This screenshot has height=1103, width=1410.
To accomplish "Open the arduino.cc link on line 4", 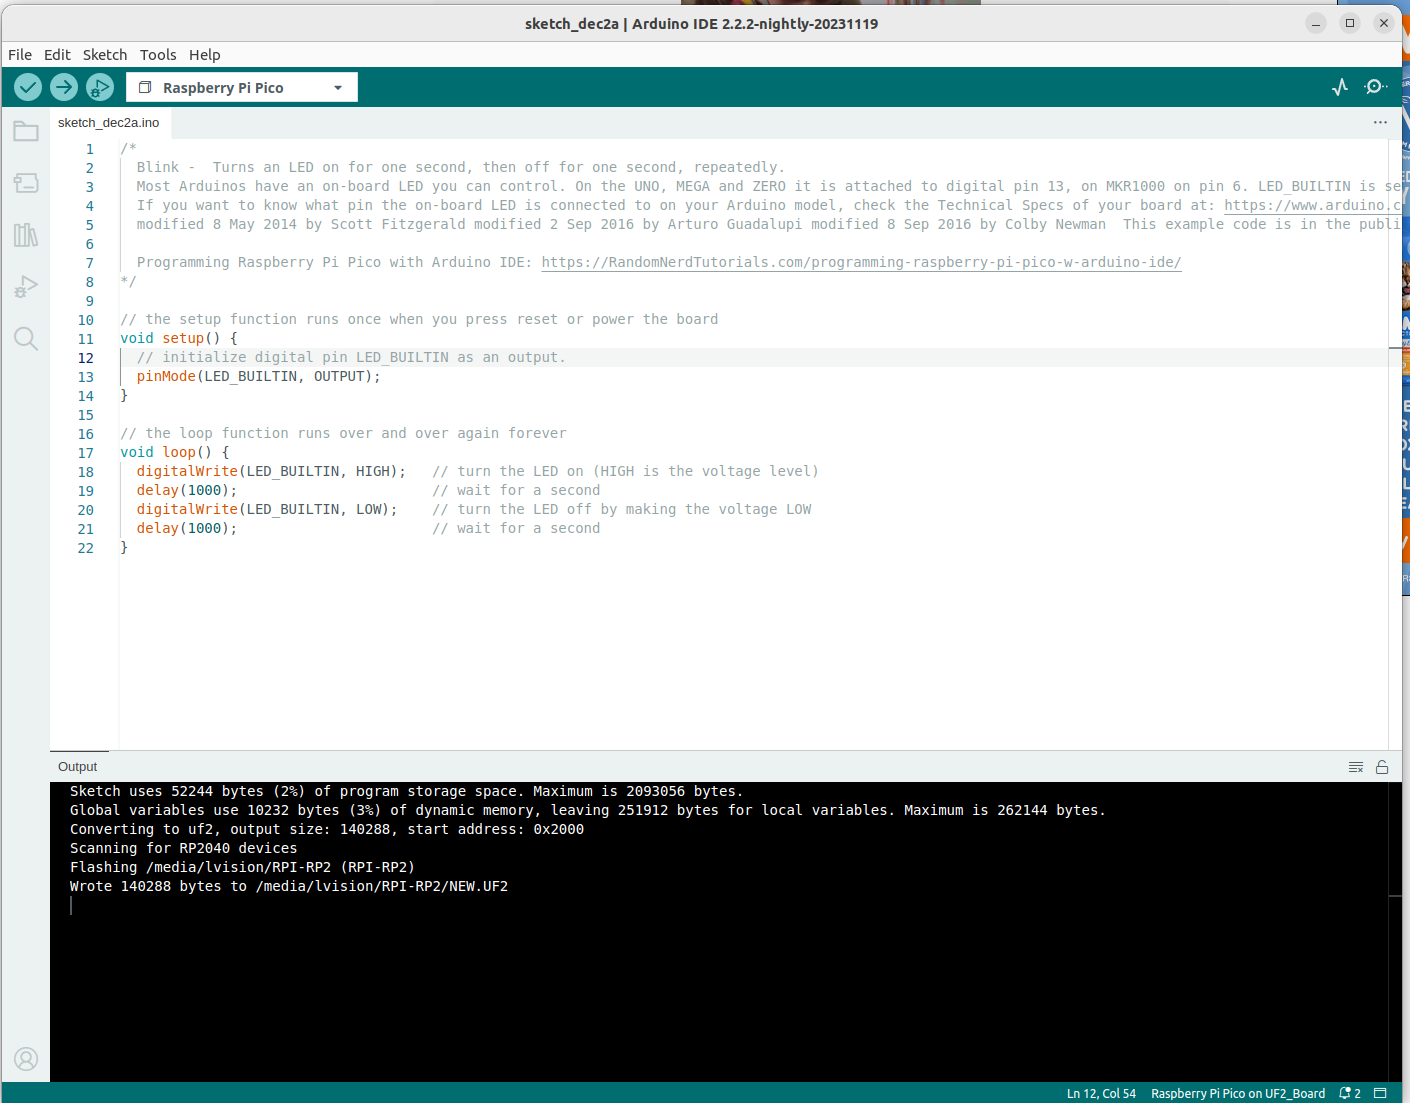I will (1312, 206).
